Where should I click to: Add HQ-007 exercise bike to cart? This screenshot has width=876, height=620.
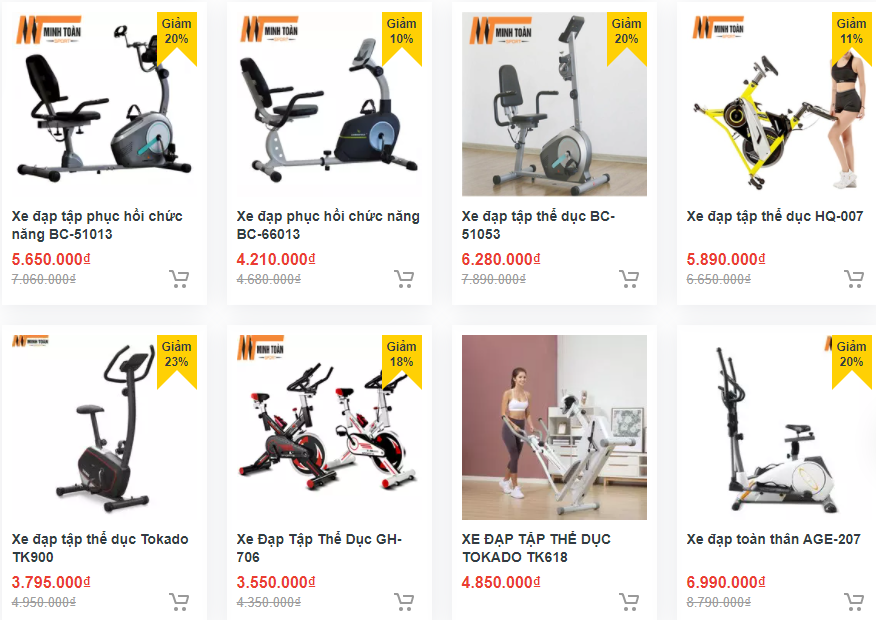point(854,278)
